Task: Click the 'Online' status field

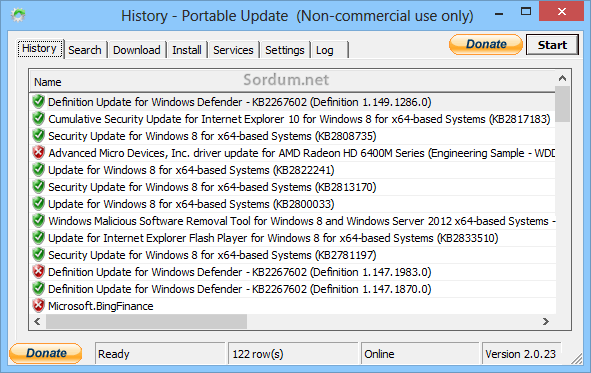Action: (x=420, y=354)
